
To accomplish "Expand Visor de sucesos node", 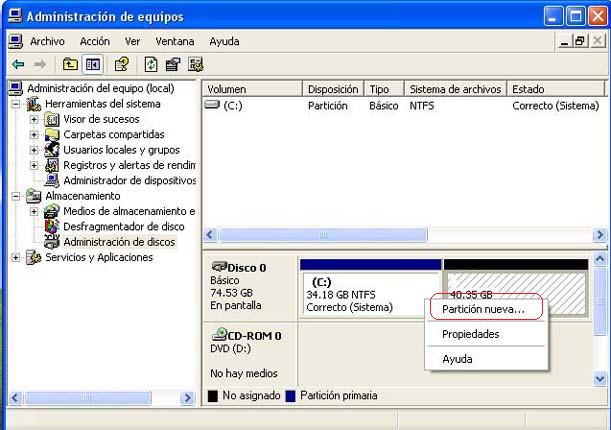I will tap(34, 119).
